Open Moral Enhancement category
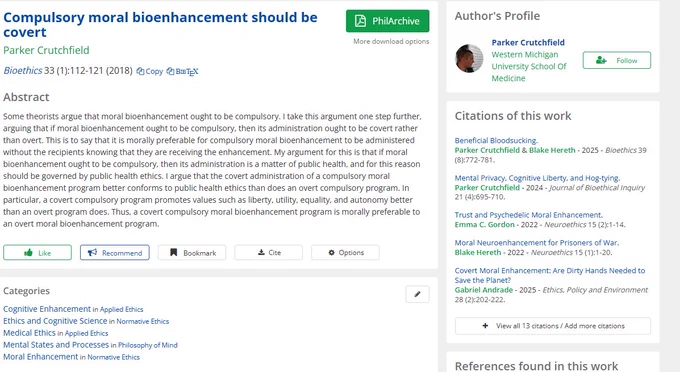The height and width of the screenshot is (372, 680). (x=40, y=356)
